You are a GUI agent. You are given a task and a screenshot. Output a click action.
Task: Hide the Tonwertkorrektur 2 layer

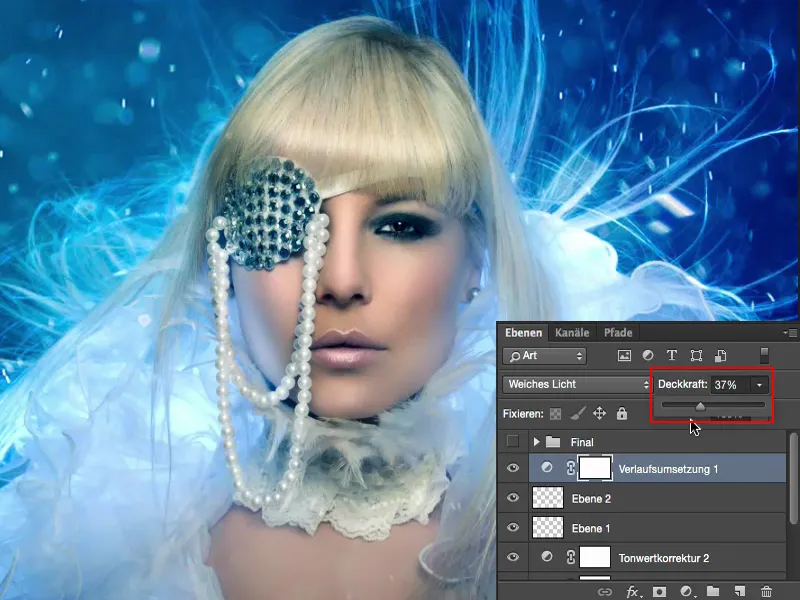(513, 557)
